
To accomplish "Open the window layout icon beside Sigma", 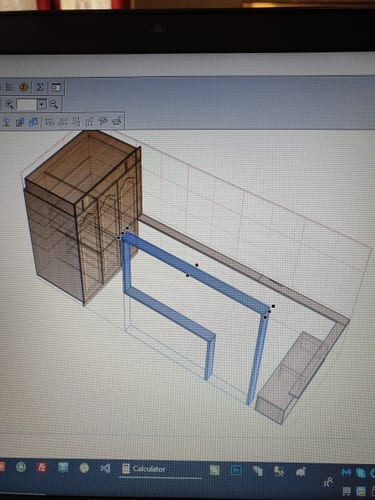I will 56,88.
